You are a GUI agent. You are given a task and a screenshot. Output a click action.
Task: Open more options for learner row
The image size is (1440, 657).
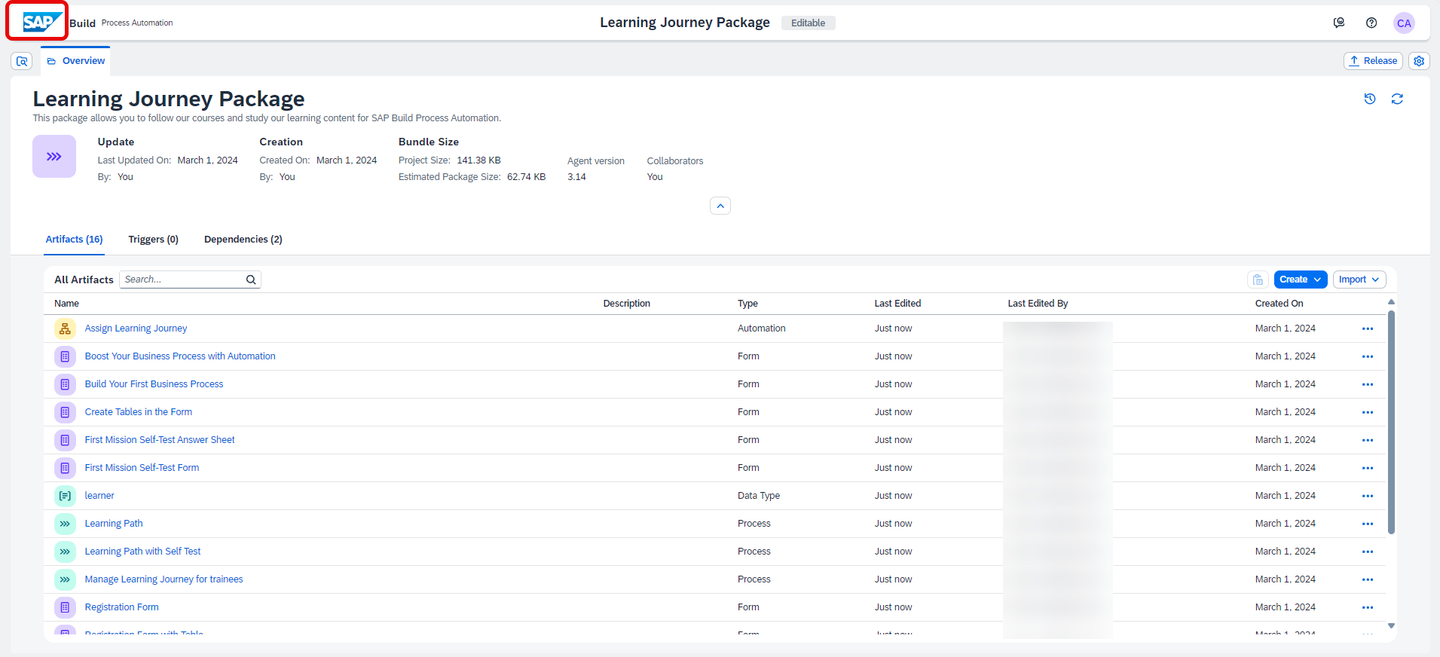(1367, 496)
